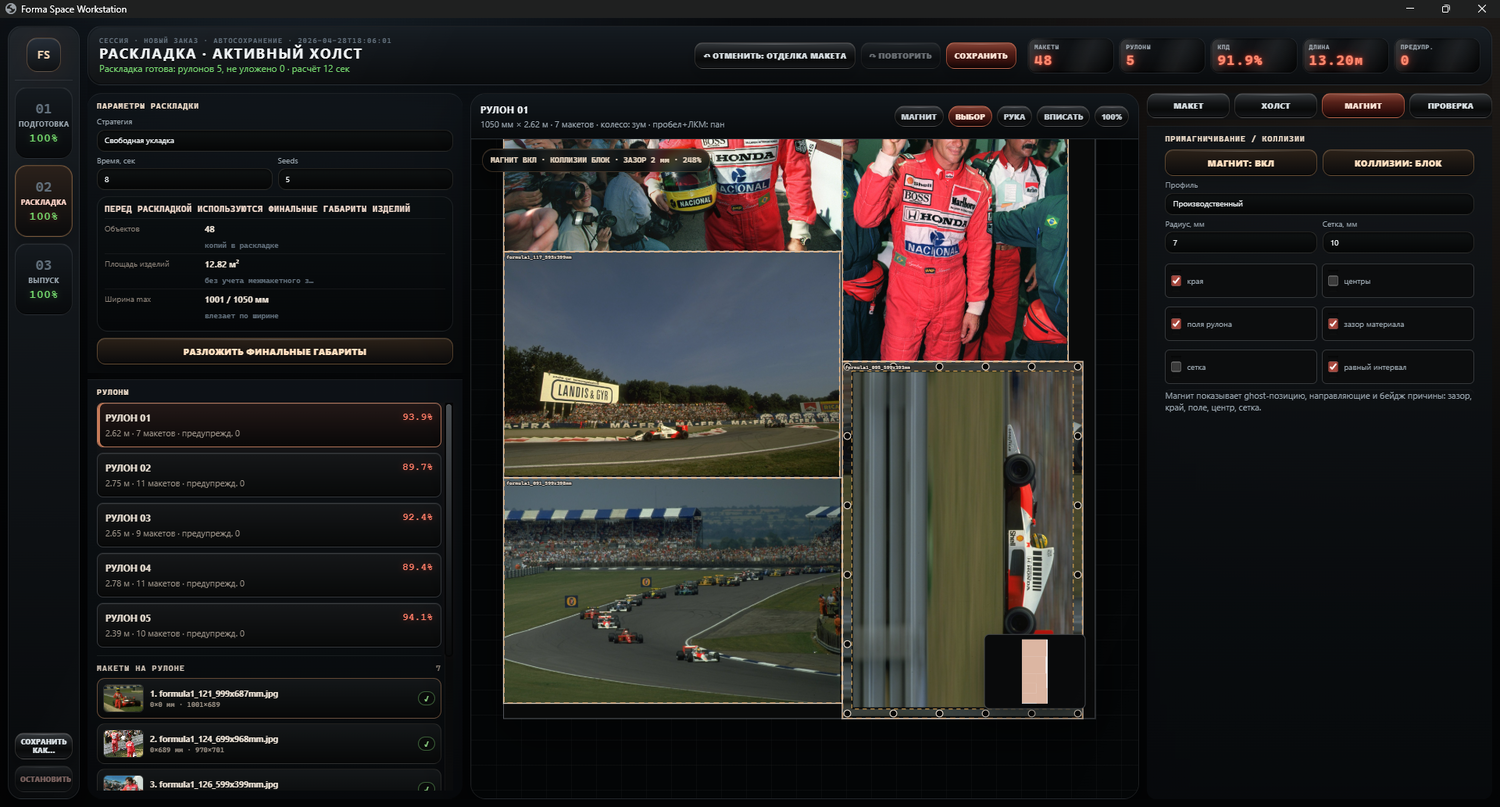Reset zoom with the 100% button
The width and height of the screenshot is (1500, 807).
click(1110, 117)
